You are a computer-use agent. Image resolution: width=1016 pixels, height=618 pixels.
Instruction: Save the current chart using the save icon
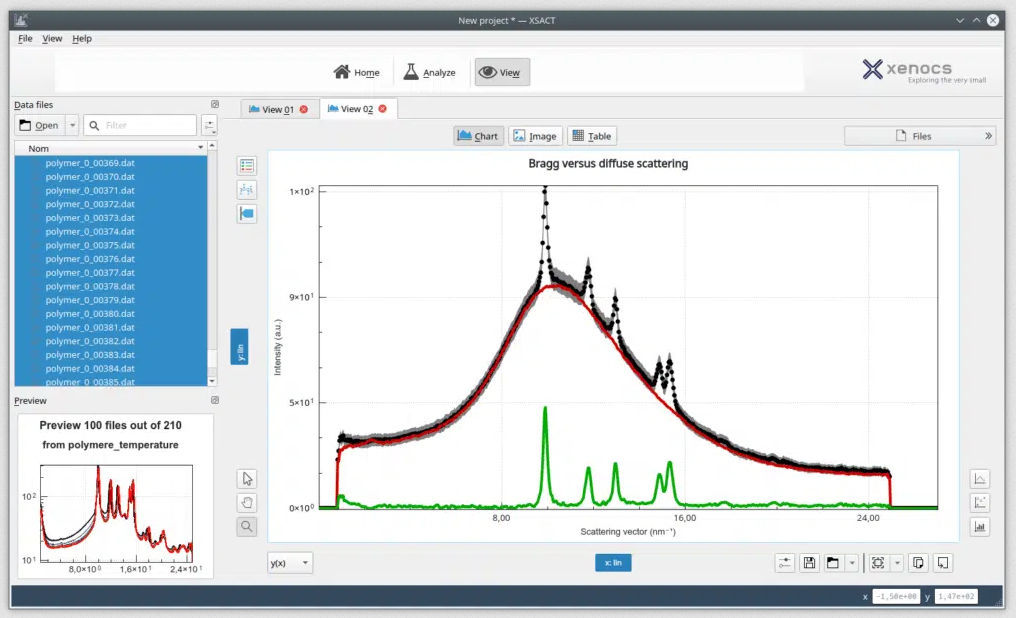pos(808,562)
